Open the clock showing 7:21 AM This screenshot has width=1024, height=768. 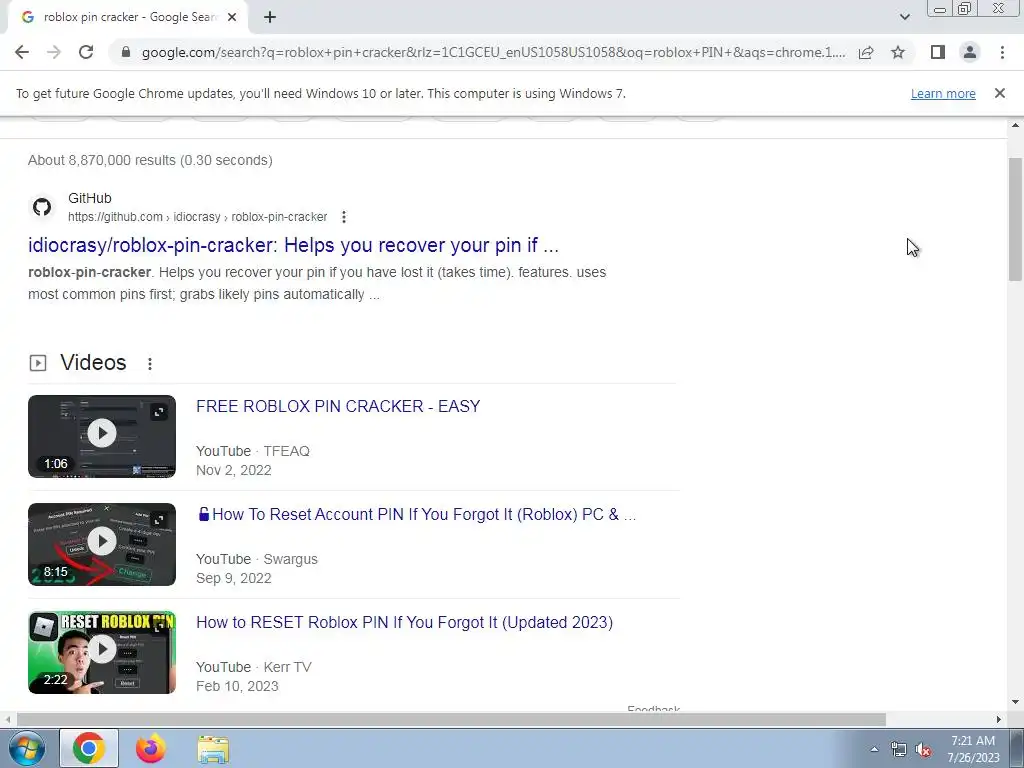point(973,749)
